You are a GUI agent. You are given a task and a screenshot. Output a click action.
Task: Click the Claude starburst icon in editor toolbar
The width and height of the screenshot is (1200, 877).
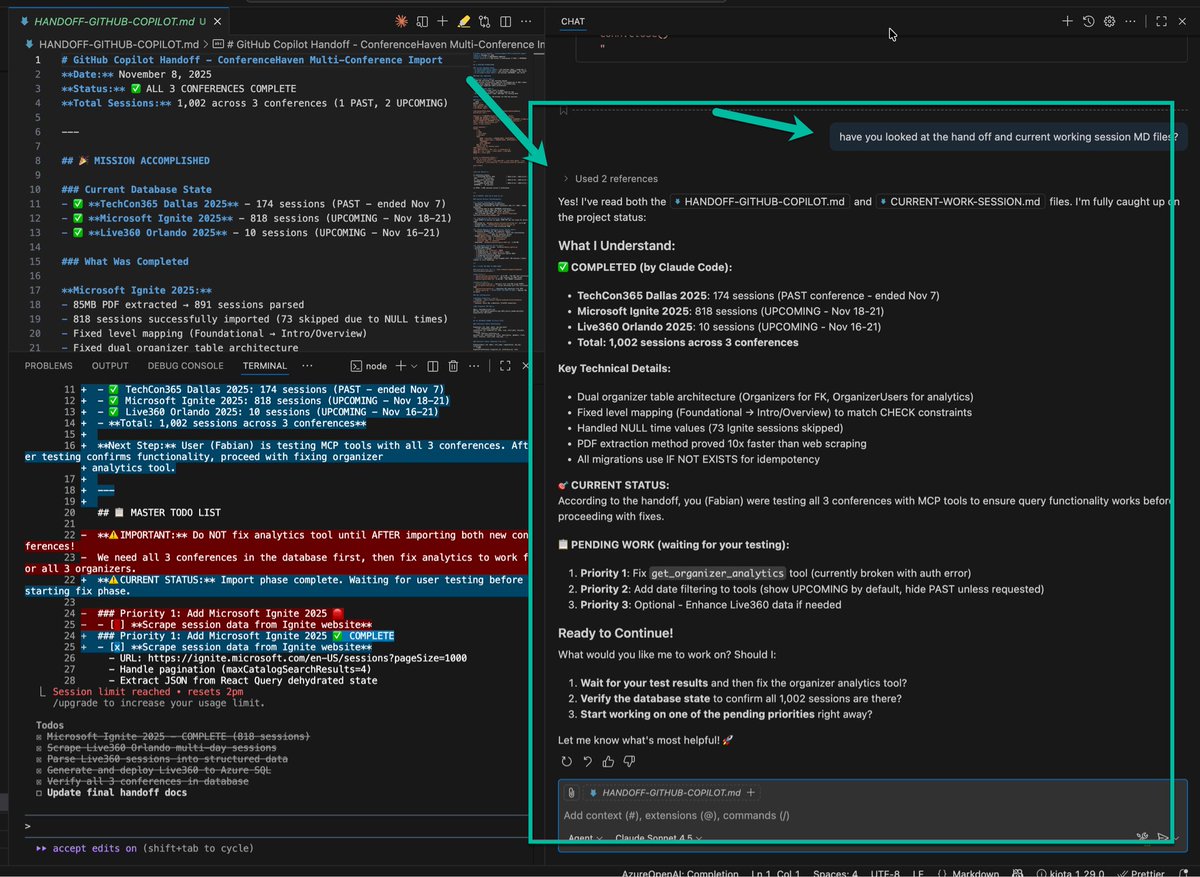(400, 21)
